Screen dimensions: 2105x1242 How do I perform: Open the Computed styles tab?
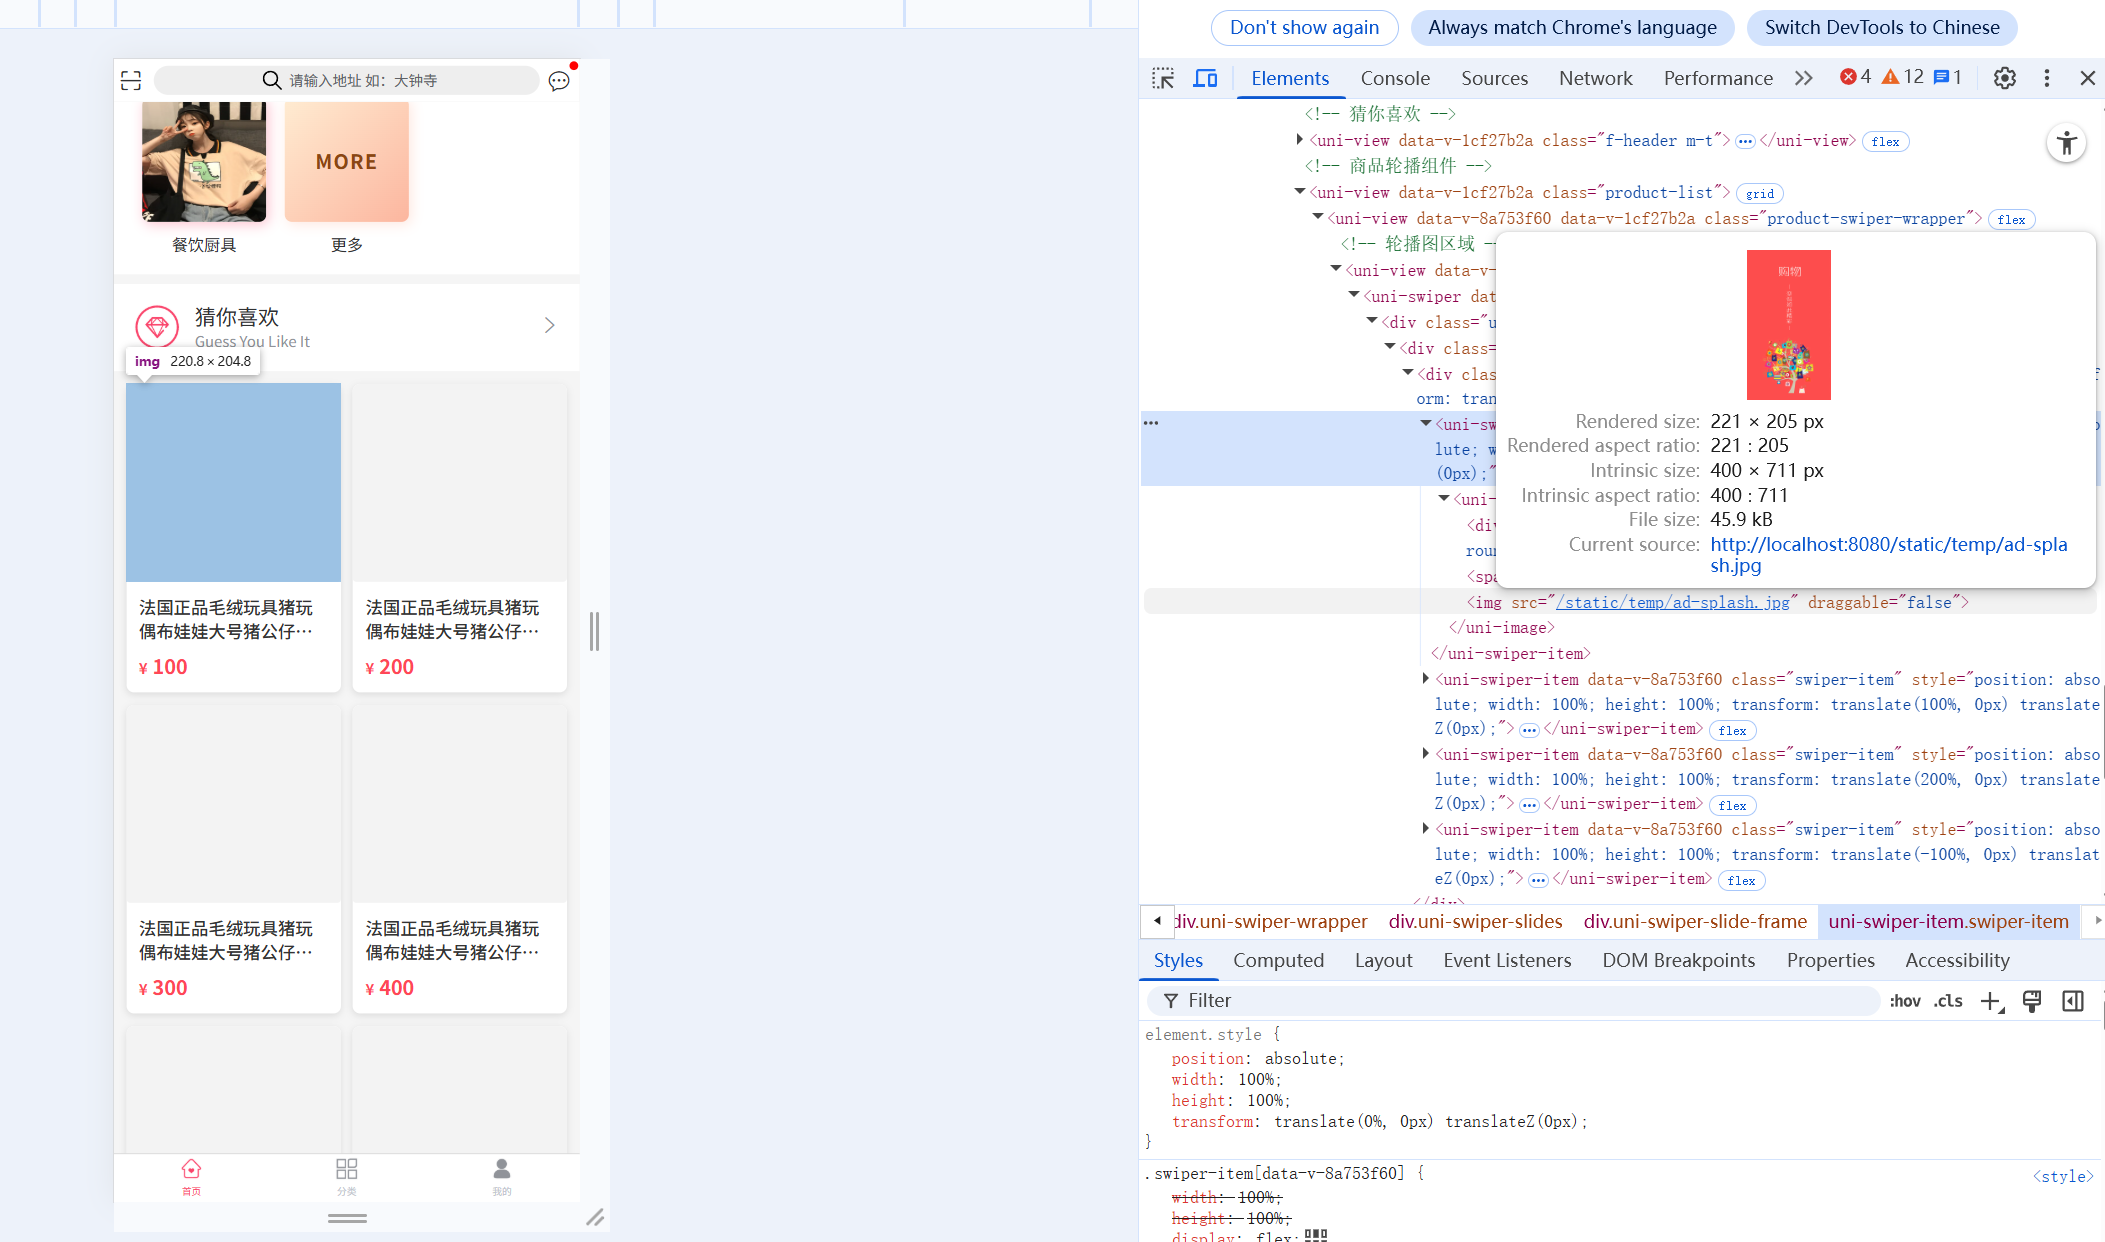[1277, 960]
